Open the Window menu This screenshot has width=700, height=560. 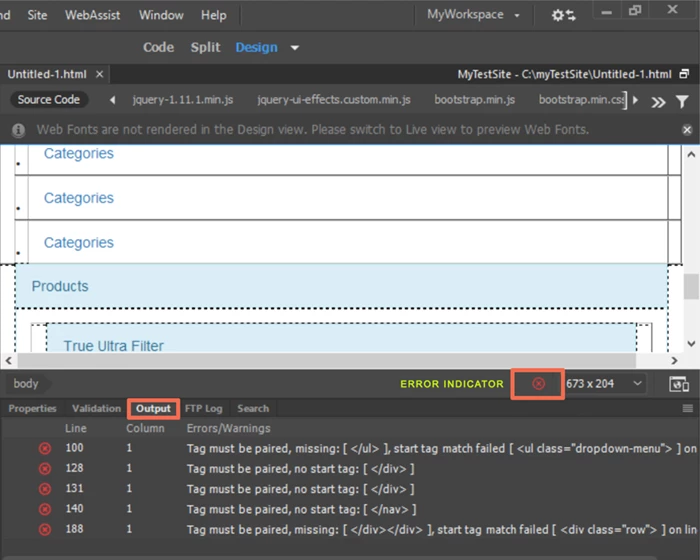161,15
